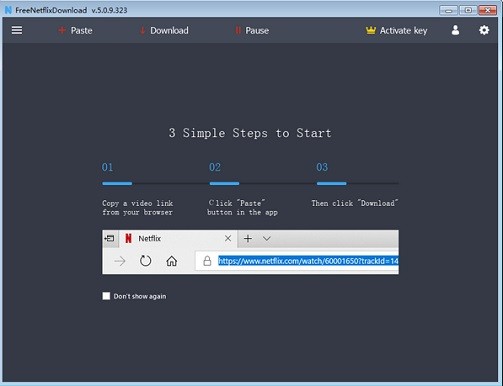Click the FreeNetflixDownload app logo in title bar
Viewport: 503px width, 386px height.
8,10
